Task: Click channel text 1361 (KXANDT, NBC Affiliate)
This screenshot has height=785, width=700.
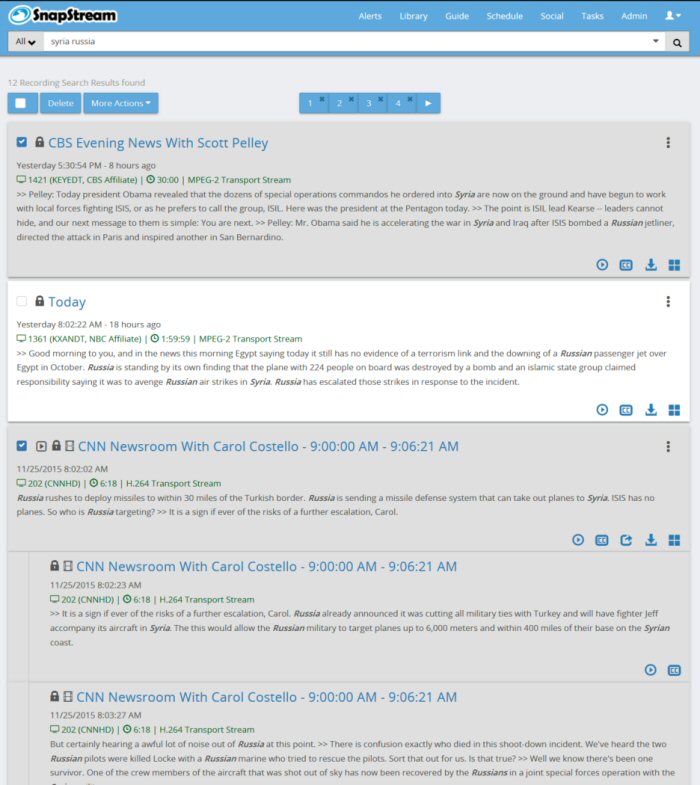Action: (85, 339)
